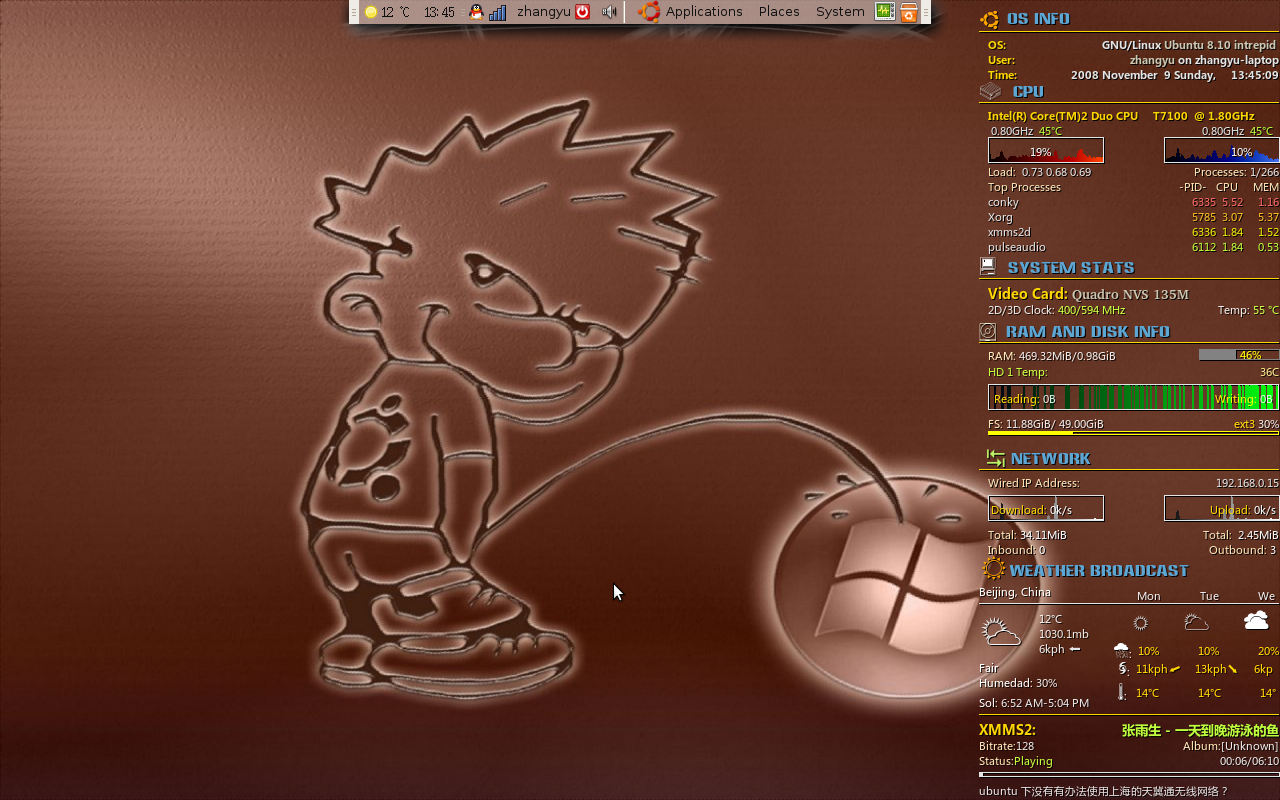Screen dimensions: 1280x800
Task: Click the 'GNU/Linux Ubuntu 8.10 intrepid' text
Action: point(1189,45)
